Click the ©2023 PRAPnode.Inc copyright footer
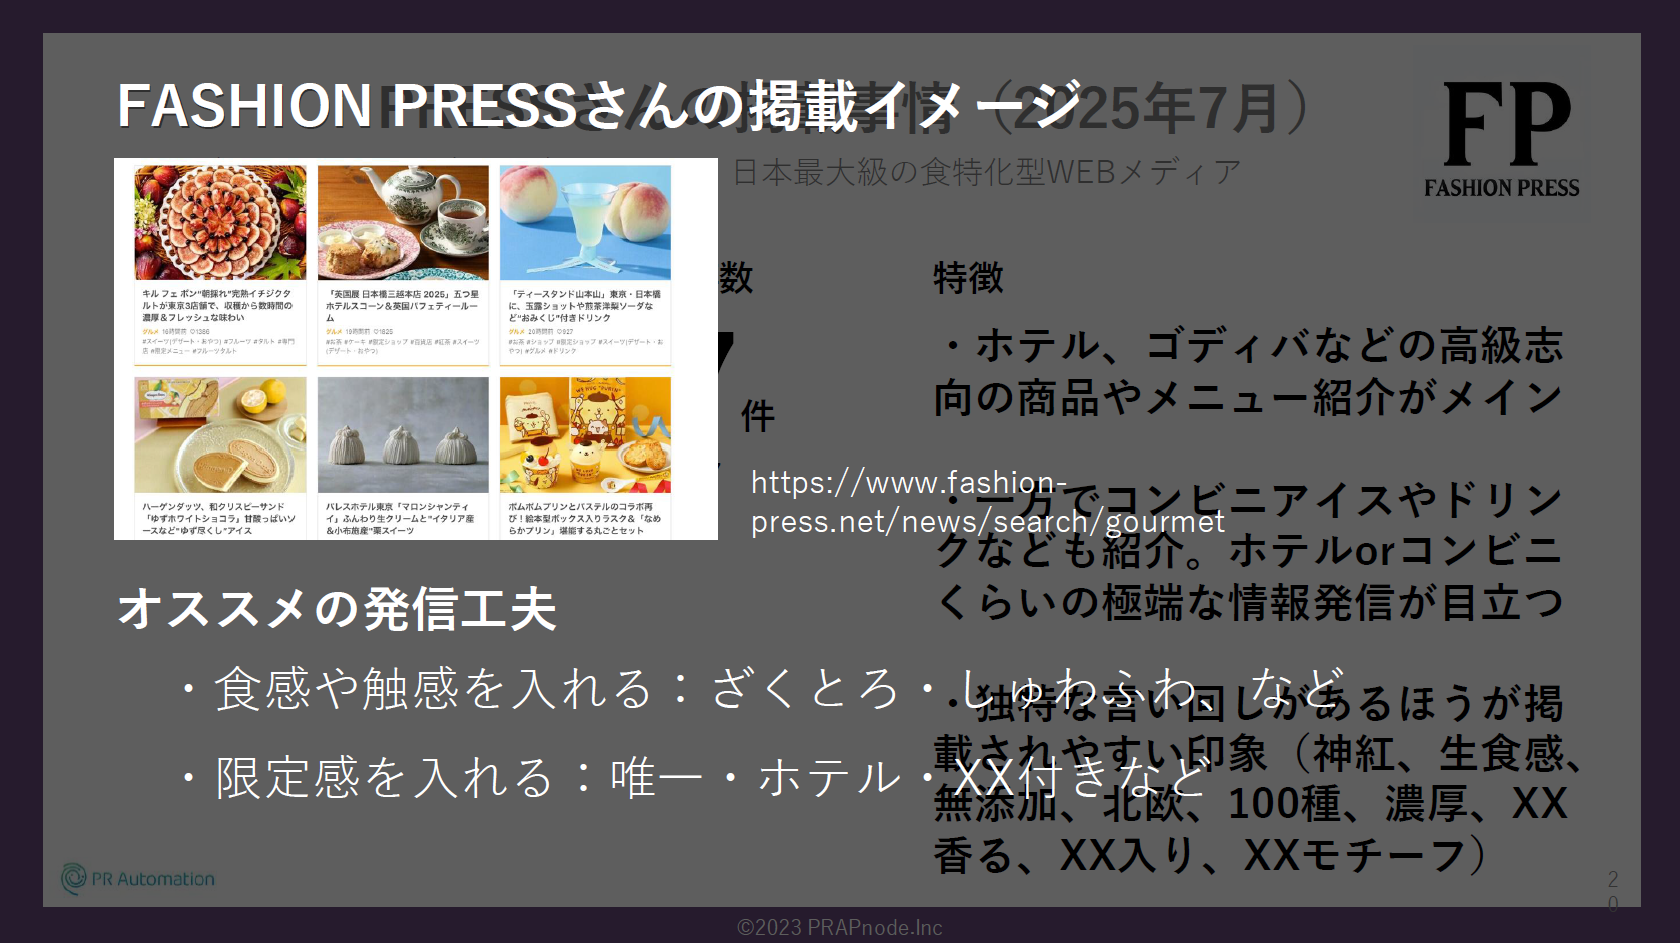The width and height of the screenshot is (1680, 943). click(839, 927)
